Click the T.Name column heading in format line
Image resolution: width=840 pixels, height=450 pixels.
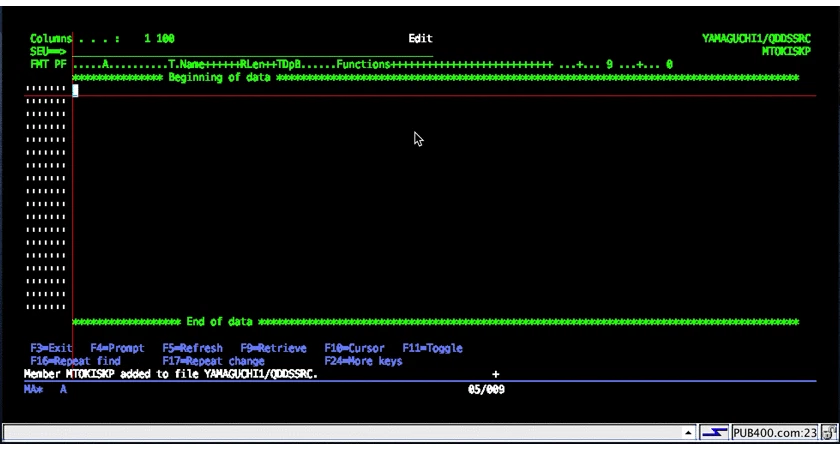[x=186, y=64]
